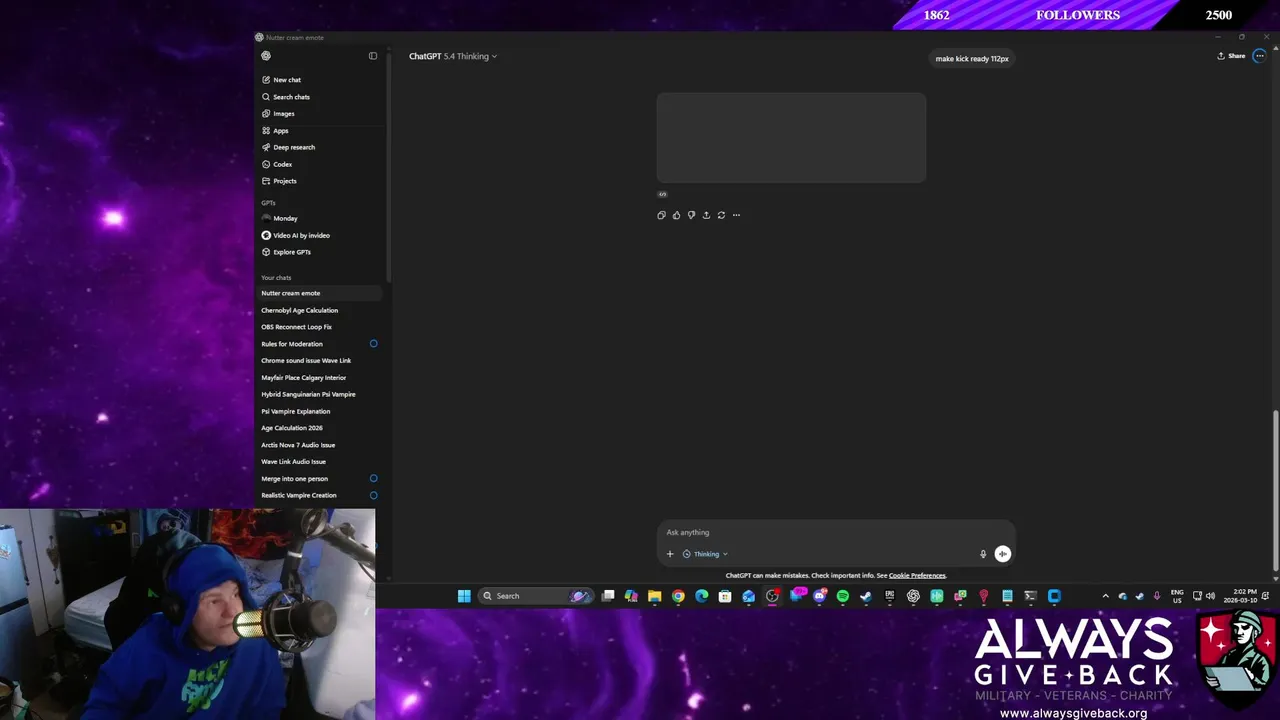Start voice mode with the white round button
This screenshot has height=720, width=1280.
pos(1003,554)
